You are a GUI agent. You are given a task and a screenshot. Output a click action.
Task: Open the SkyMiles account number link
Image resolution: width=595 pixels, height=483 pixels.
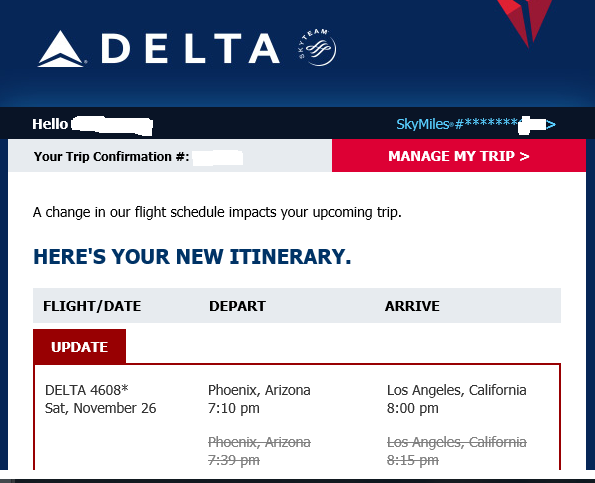click(476, 124)
